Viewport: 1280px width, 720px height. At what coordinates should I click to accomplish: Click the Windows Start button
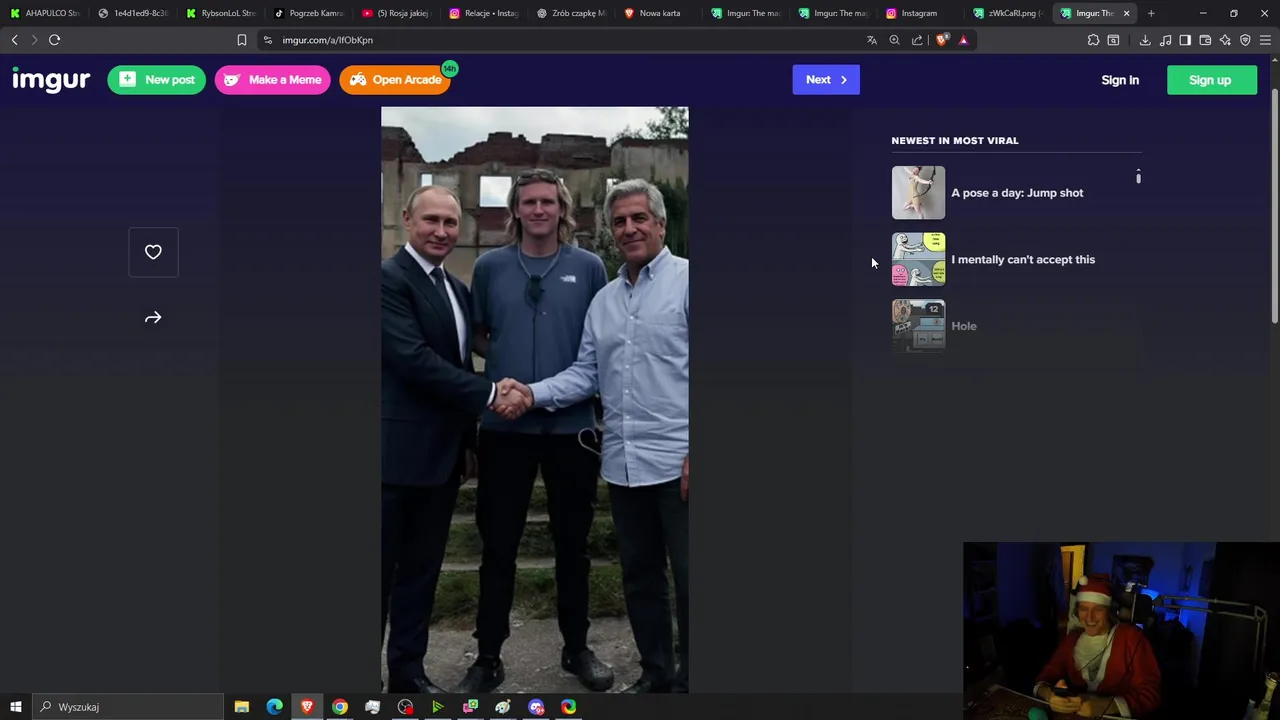point(16,707)
